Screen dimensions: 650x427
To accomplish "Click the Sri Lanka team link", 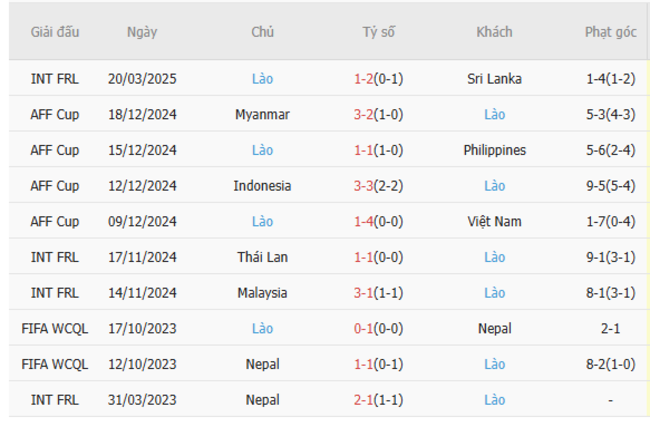I will pos(494,78).
